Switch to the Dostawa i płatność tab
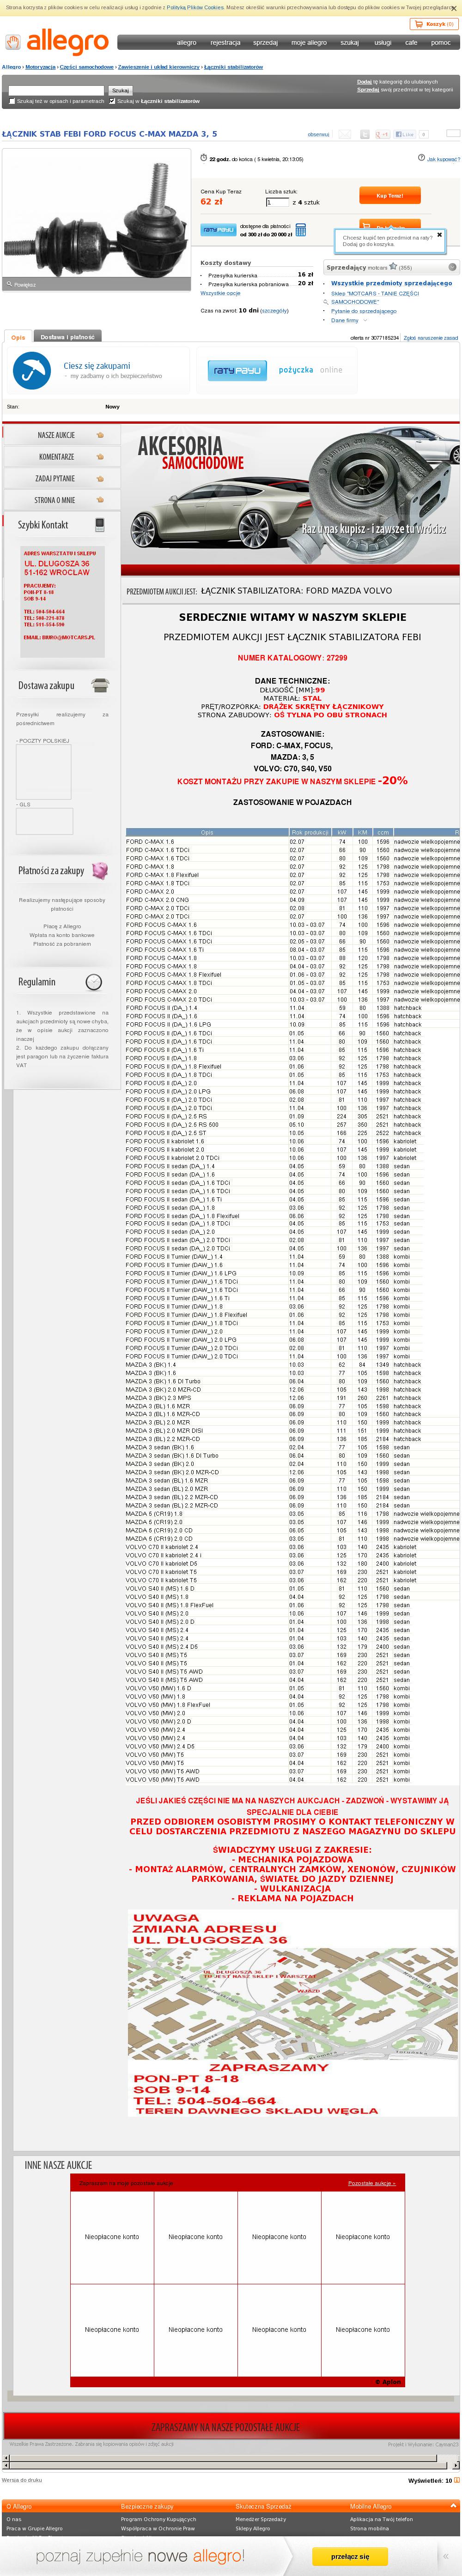Screen dimensions: 462x2576 tap(67, 337)
